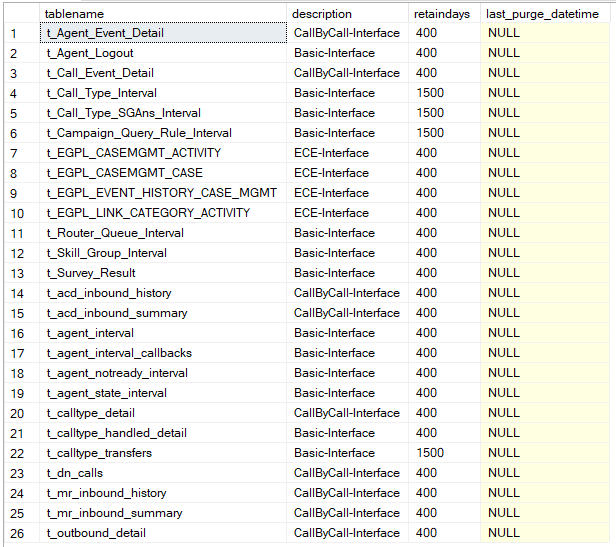Viewport: 616px width, 547px height.
Task: Select the t_agent_interval cell
Action: pyautogui.click(x=163, y=333)
